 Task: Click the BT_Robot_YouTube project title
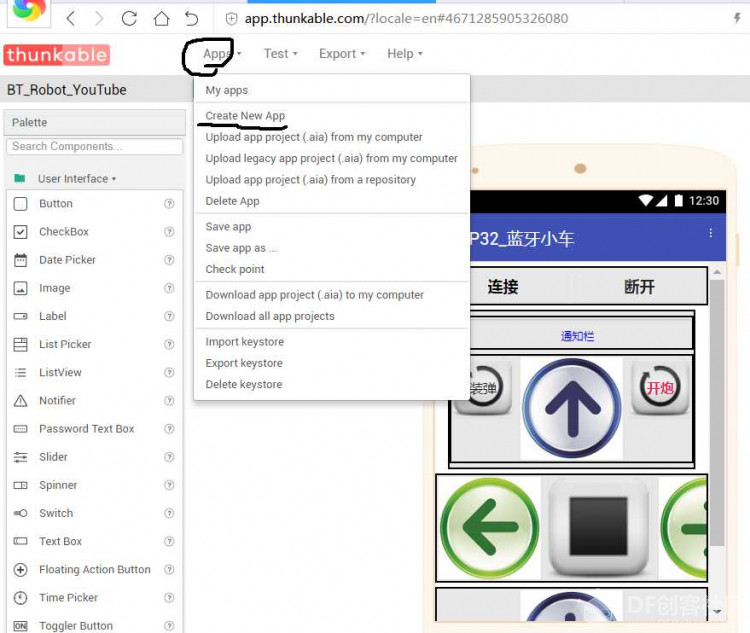click(x=67, y=90)
